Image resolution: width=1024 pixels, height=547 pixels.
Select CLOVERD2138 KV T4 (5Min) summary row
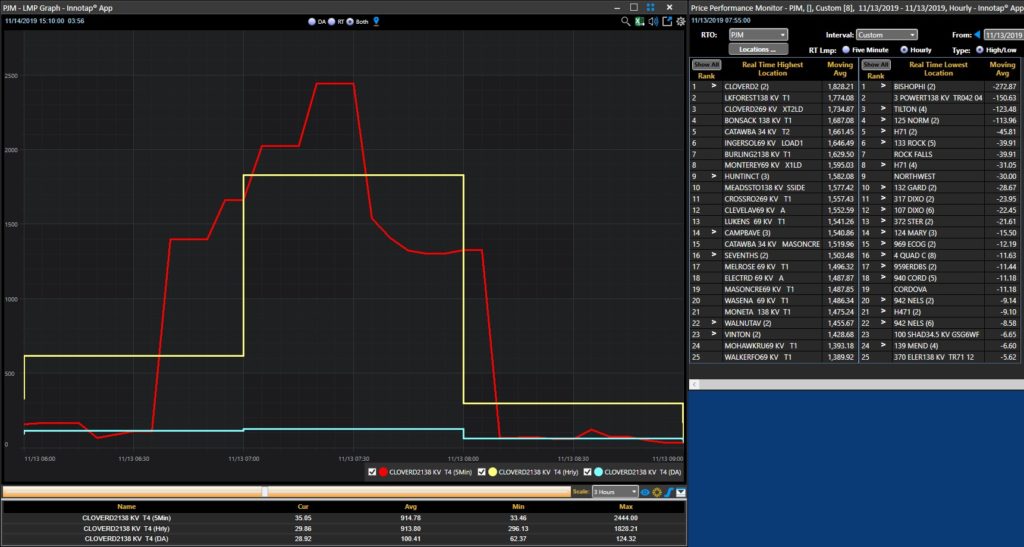tap(344, 518)
